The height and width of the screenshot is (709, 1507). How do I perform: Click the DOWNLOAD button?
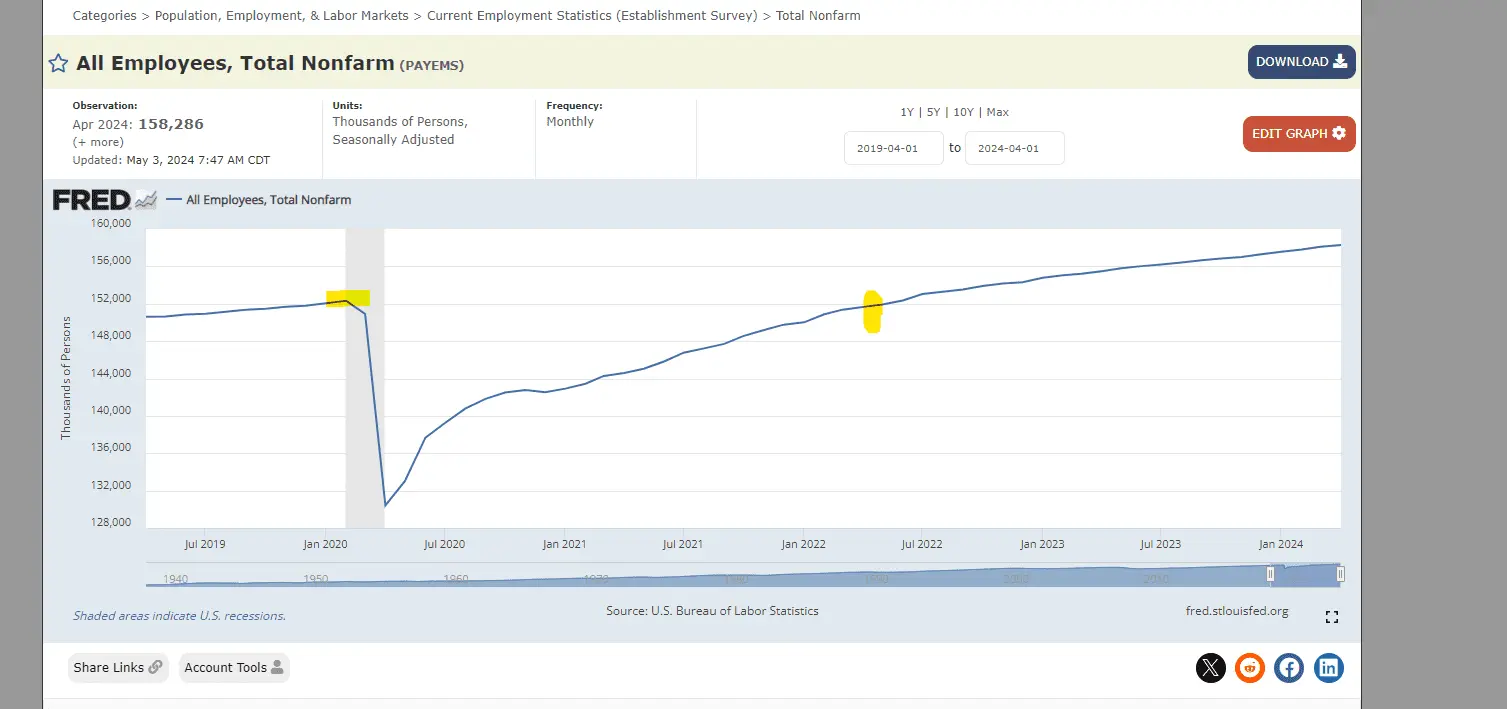coord(1301,62)
